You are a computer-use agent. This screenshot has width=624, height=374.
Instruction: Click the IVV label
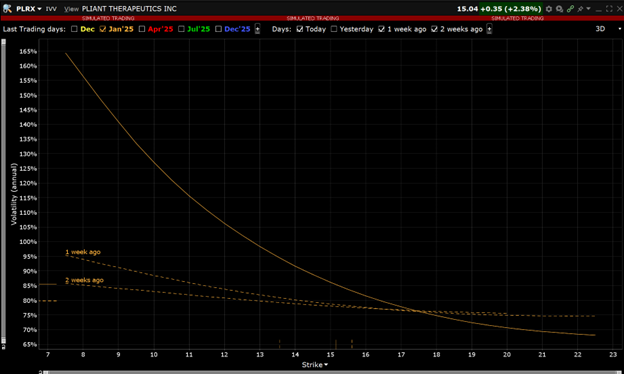coord(51,9)
